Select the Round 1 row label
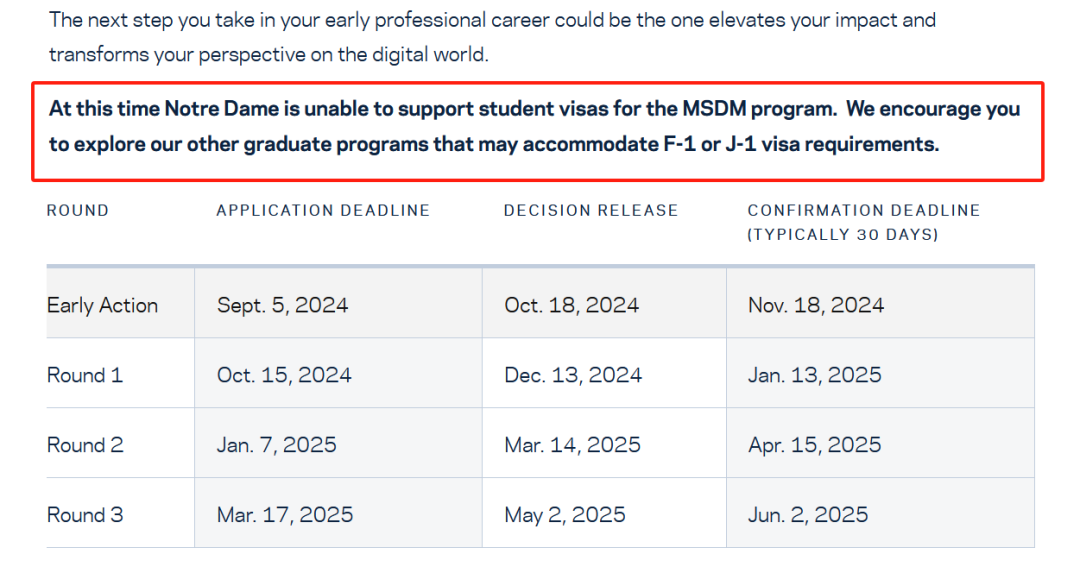The image size is (1080, 573). (x=85, y=375)
